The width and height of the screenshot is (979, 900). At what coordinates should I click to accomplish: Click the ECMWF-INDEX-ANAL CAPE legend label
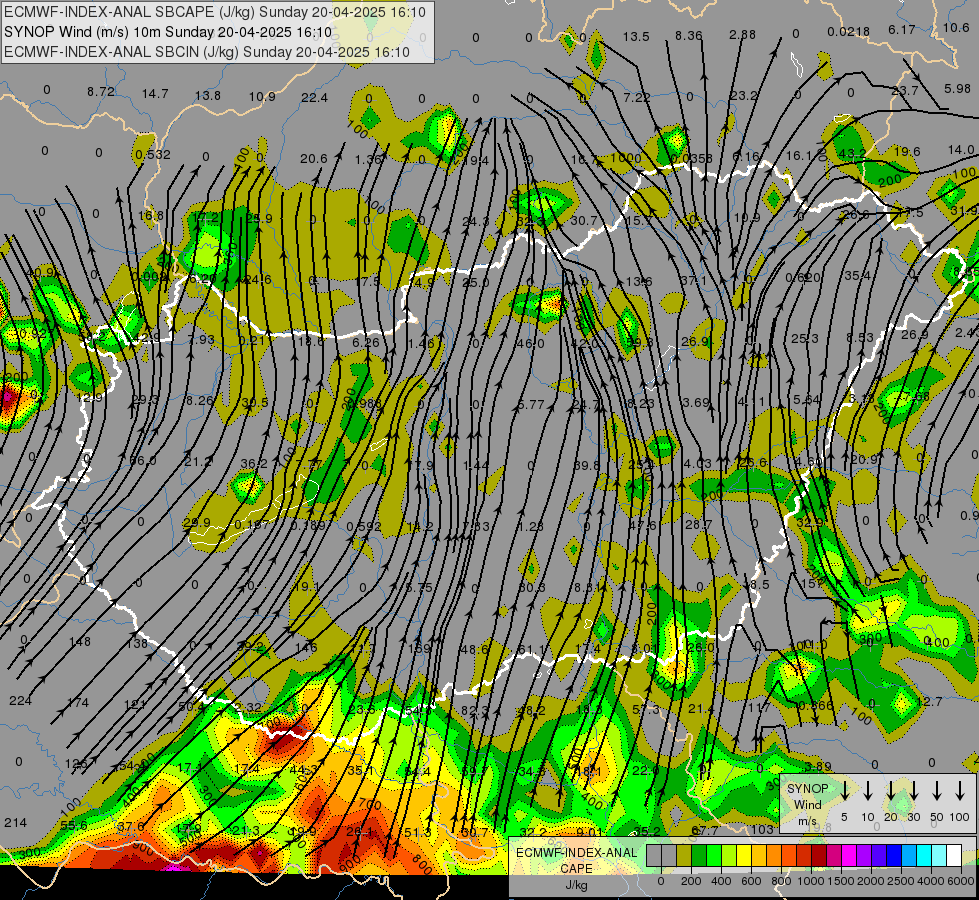(577, 860)
